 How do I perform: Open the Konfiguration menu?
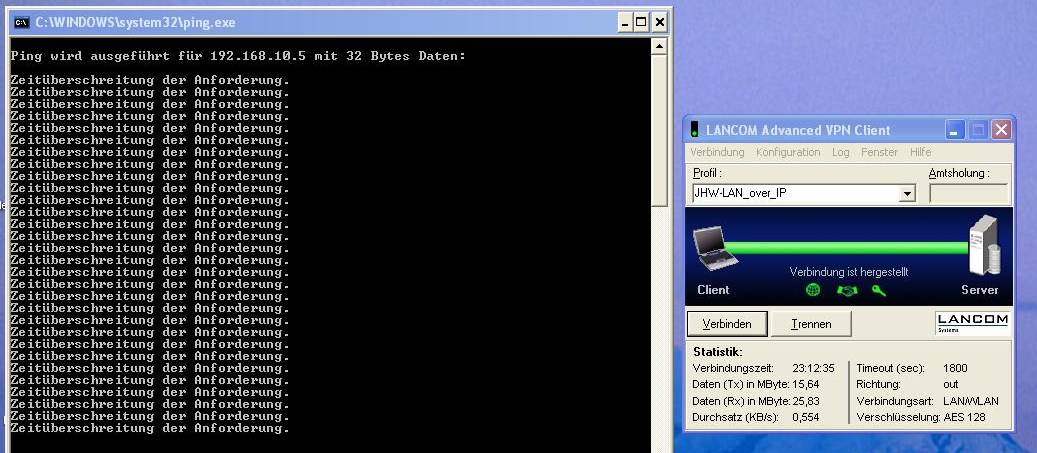[788, 152]
